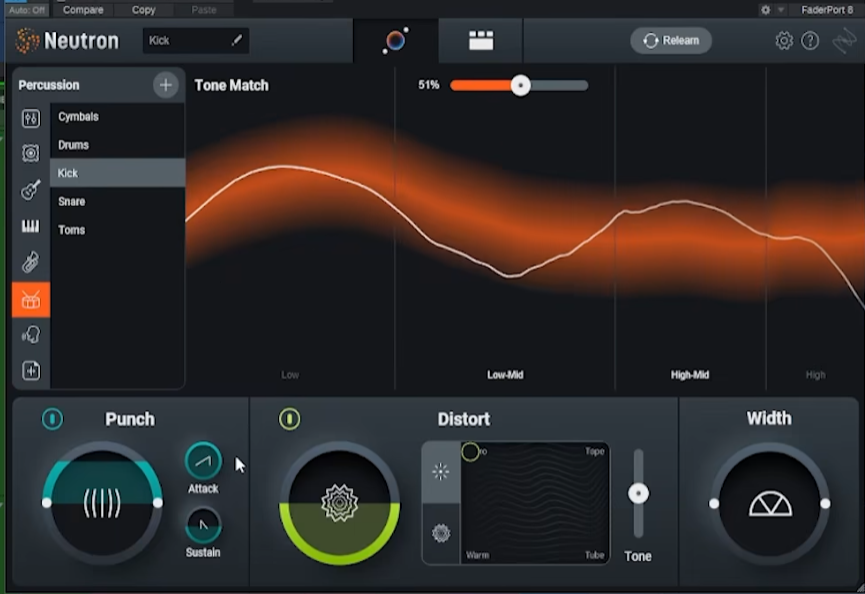This screenshot has height=594, width=865.
Task: Click the Copy button
Action: click(x=143, y=10)
